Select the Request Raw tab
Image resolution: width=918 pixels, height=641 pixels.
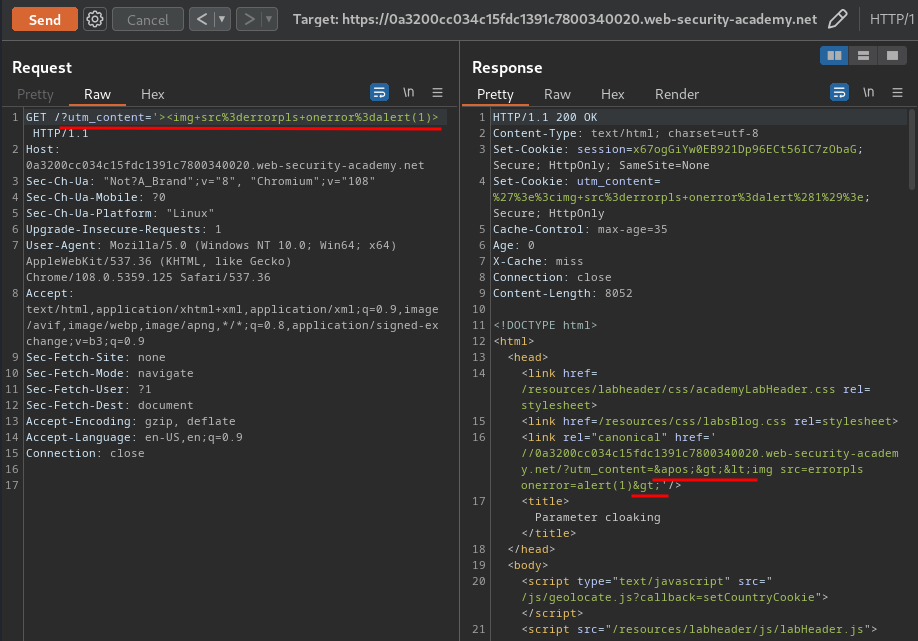[97, 94]
